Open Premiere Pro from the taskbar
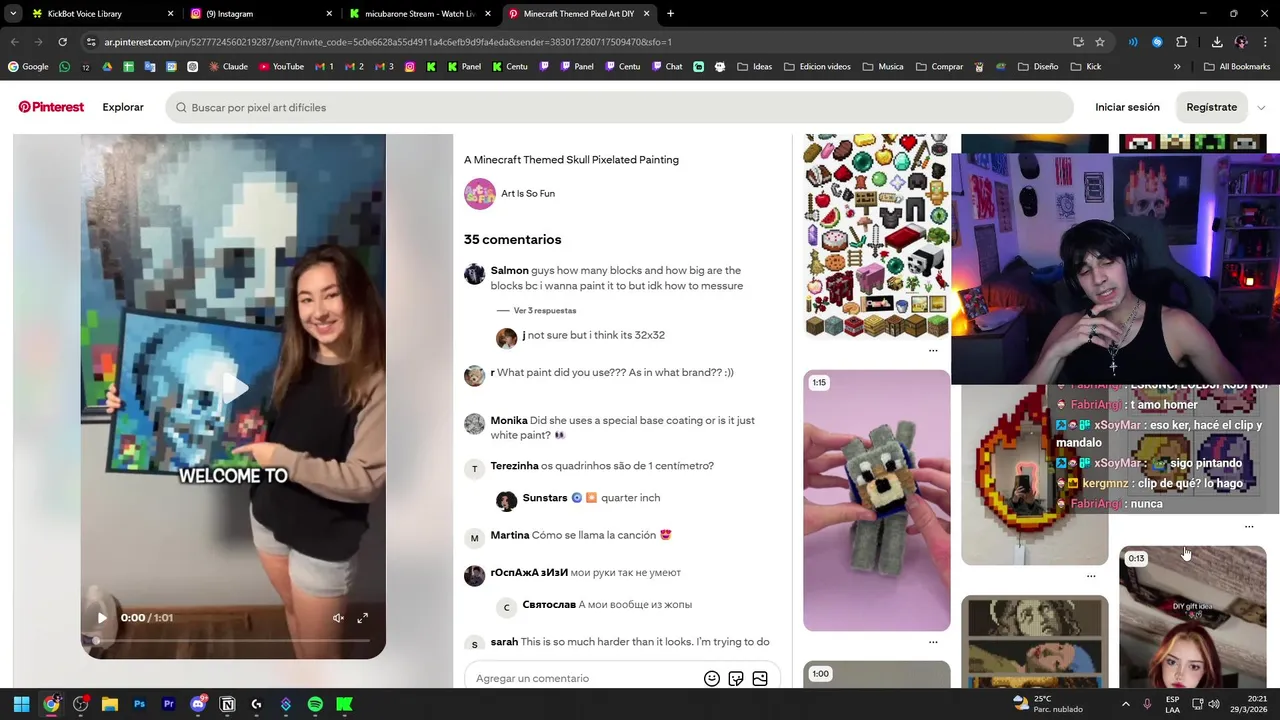The height and width of the screenshot is (720, 1280). point(168,704)
